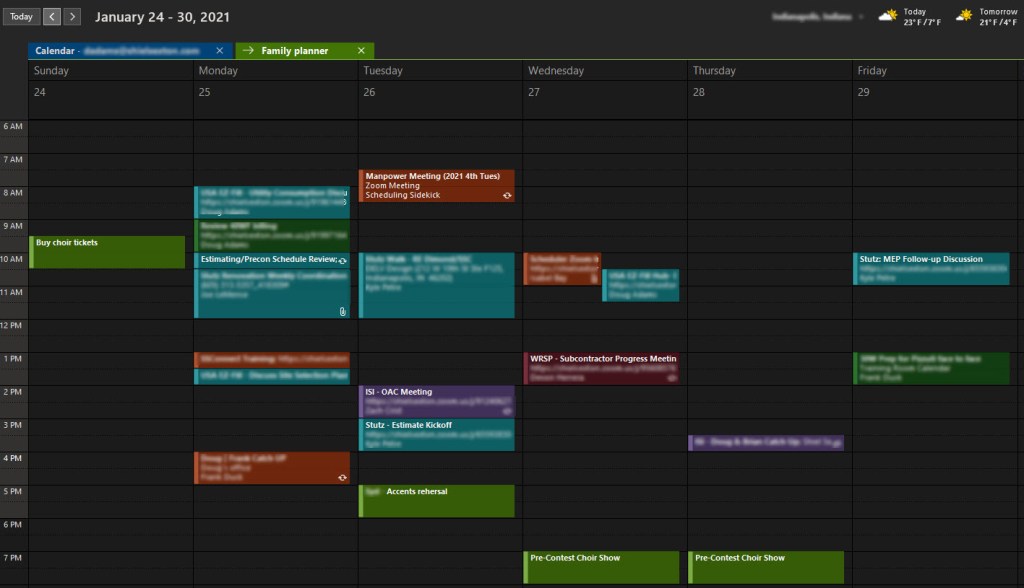Select Stutz: MEP Follow-up Discussion on Friday
Image resolution: width=1024 pixels, height=588 pixels.
(931, 268)
